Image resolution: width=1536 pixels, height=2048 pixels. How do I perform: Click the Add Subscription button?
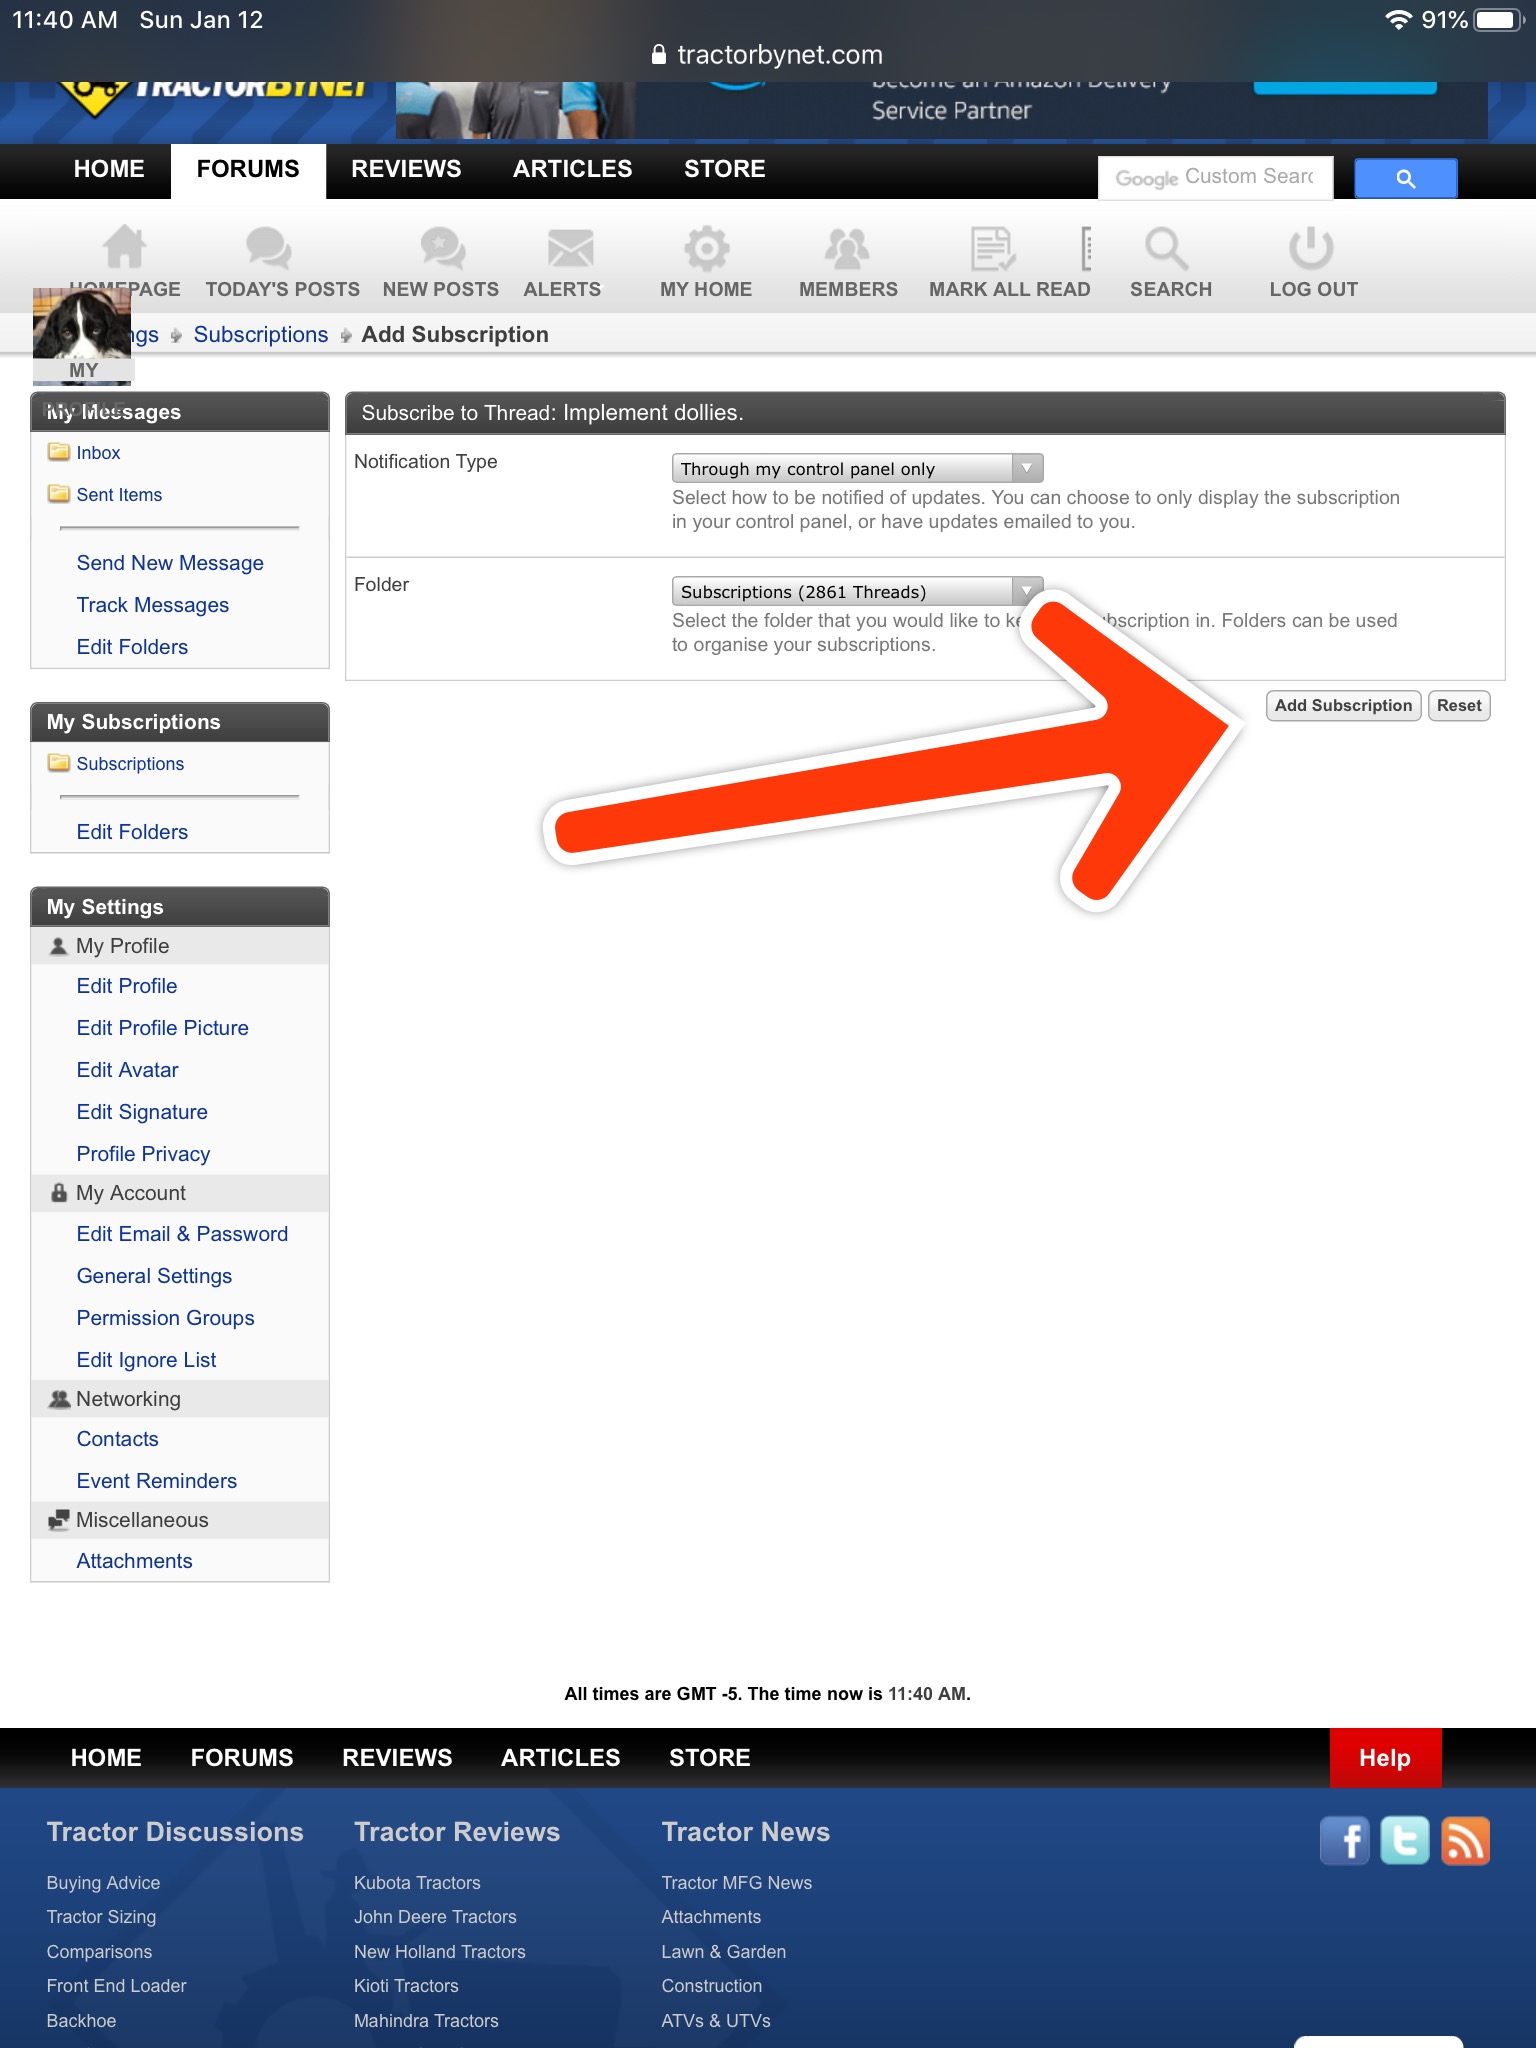tap(1342, 706)
